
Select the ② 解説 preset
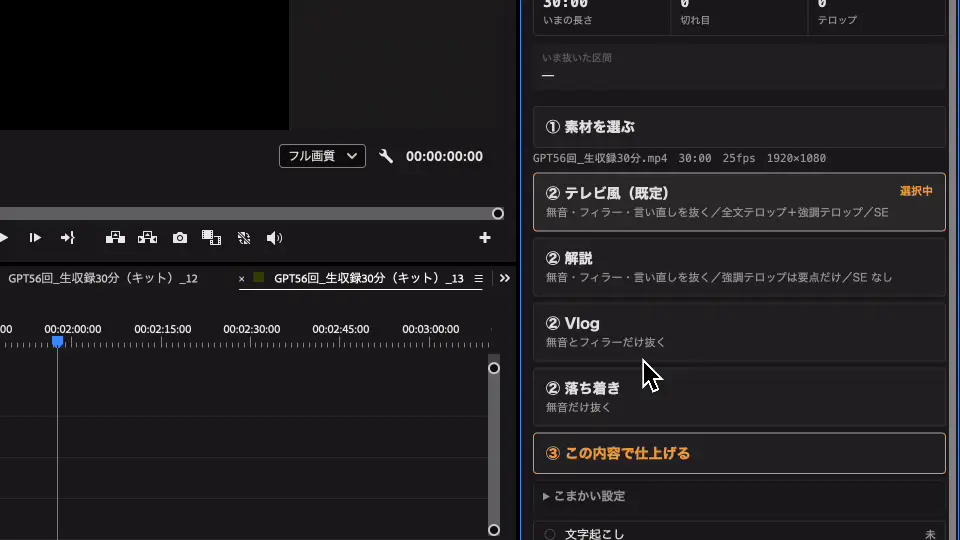tap(740, 267)
